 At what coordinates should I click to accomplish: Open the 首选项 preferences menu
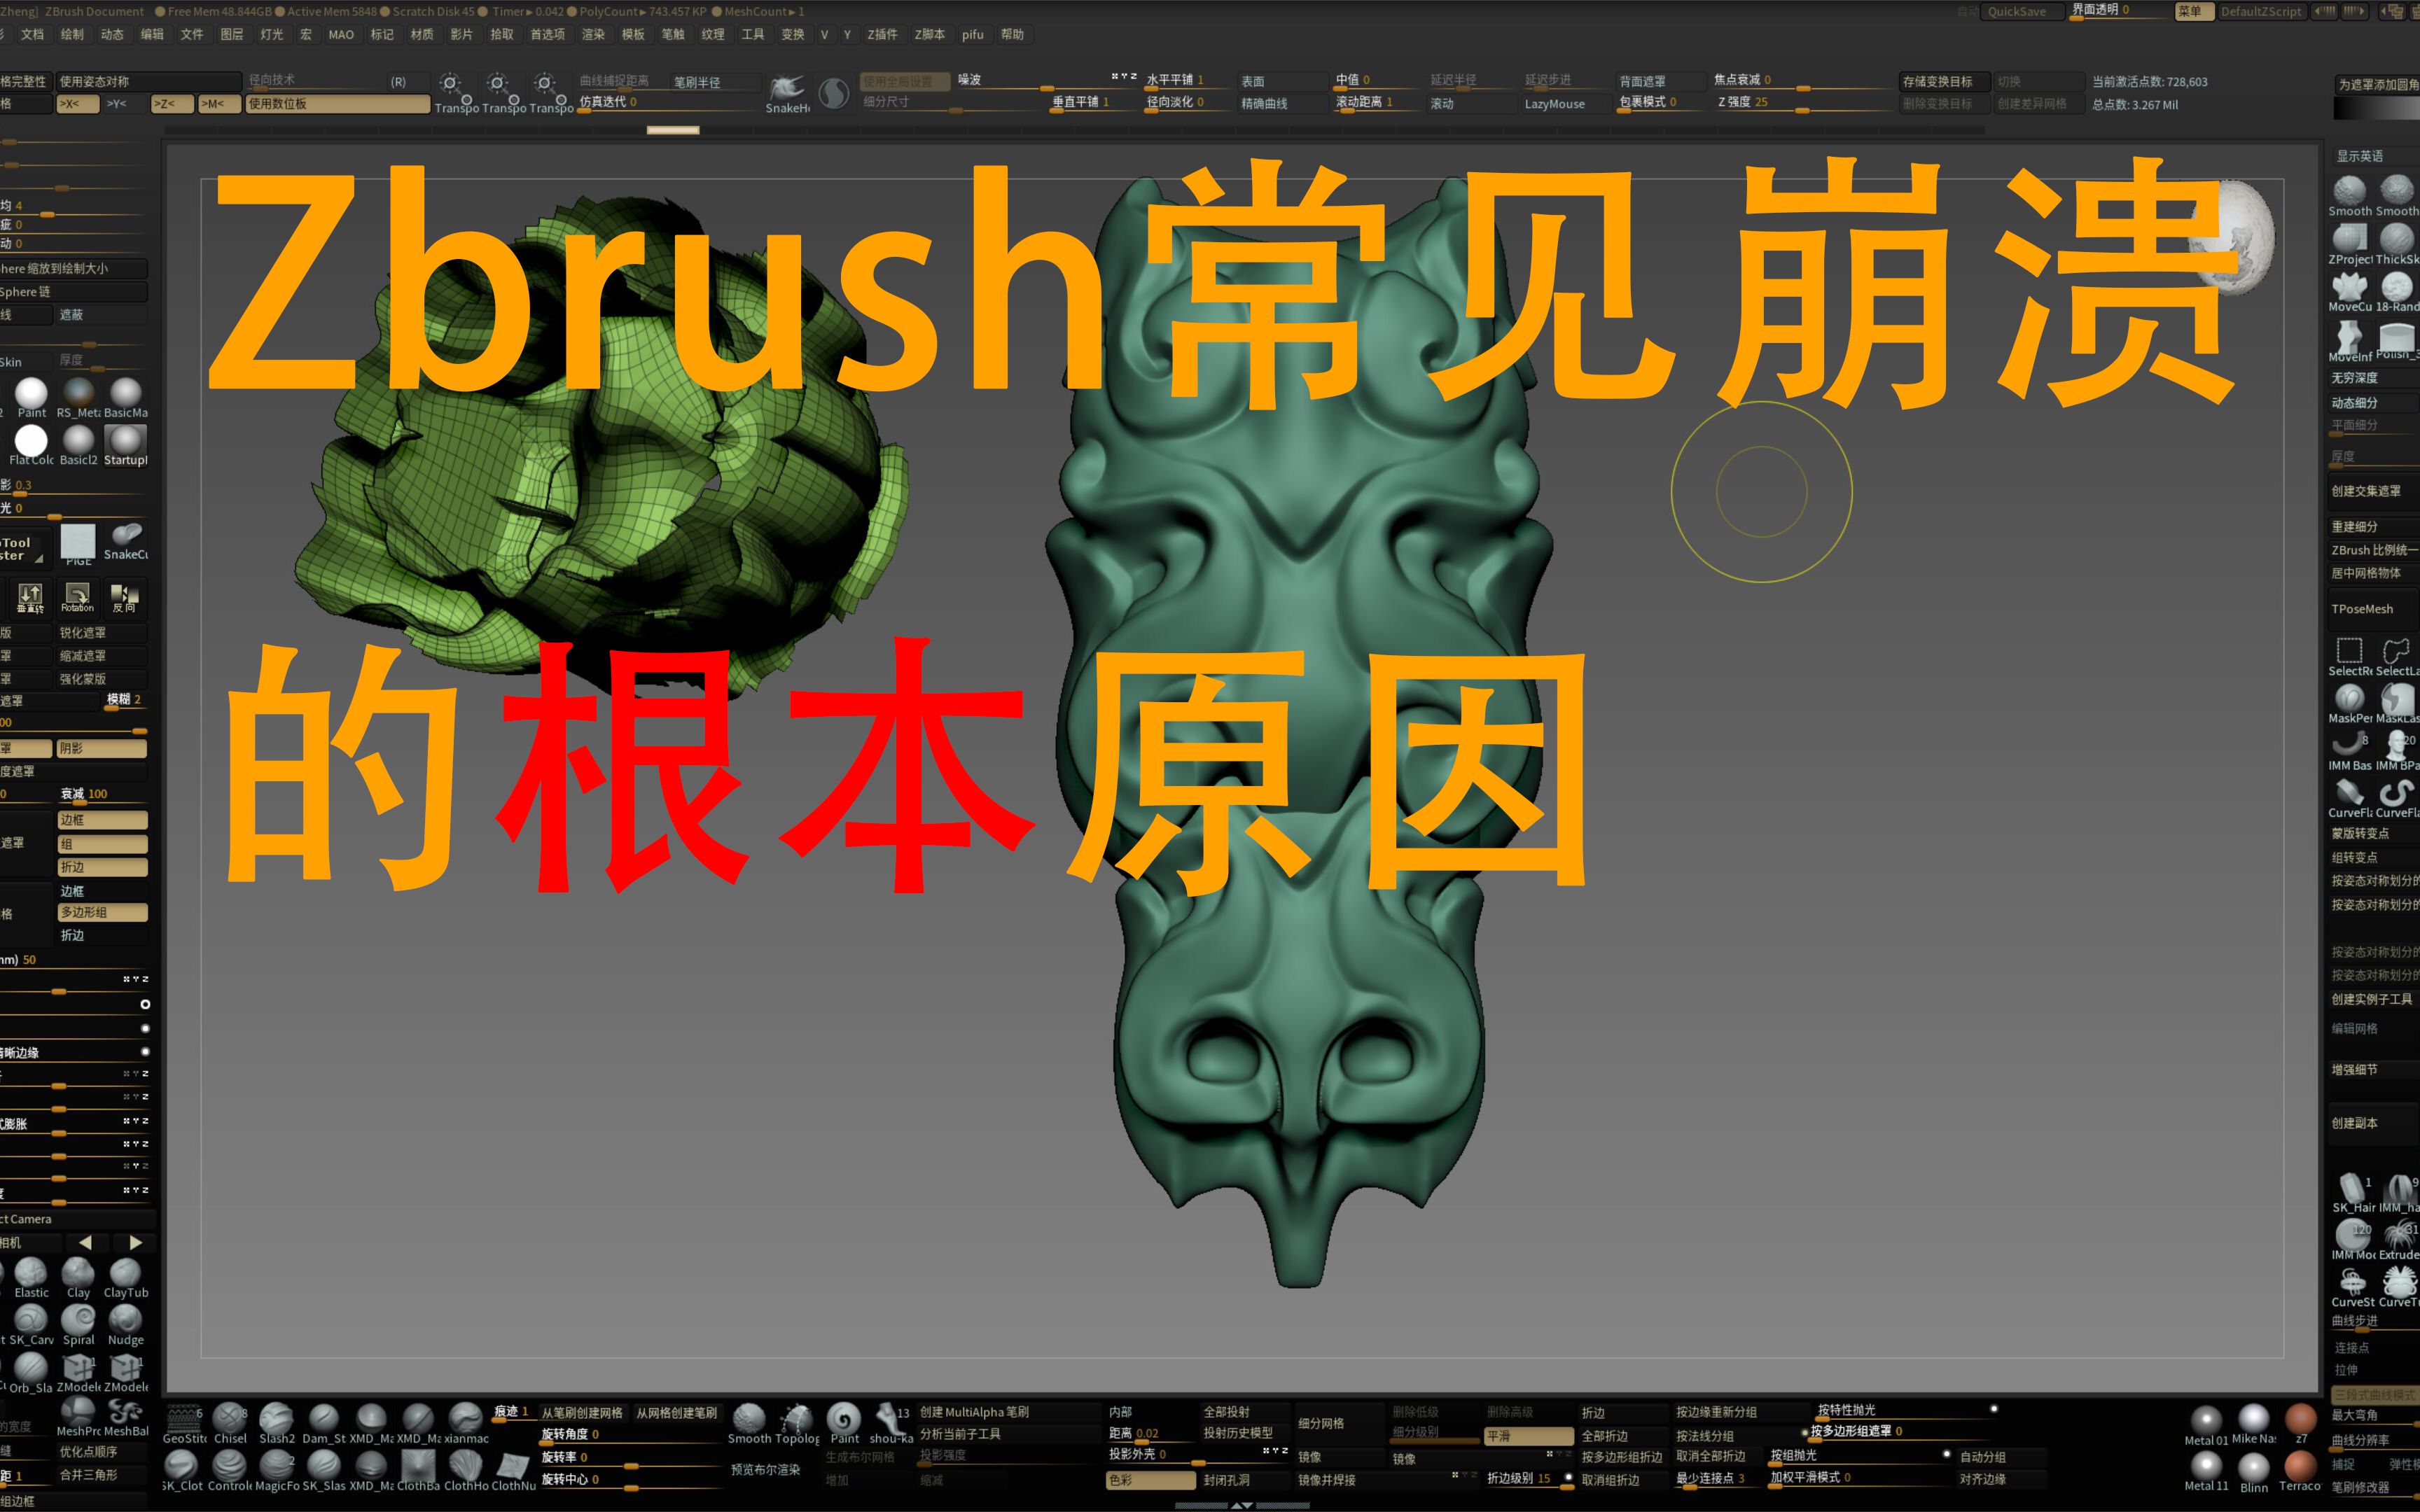coord(547,34)
